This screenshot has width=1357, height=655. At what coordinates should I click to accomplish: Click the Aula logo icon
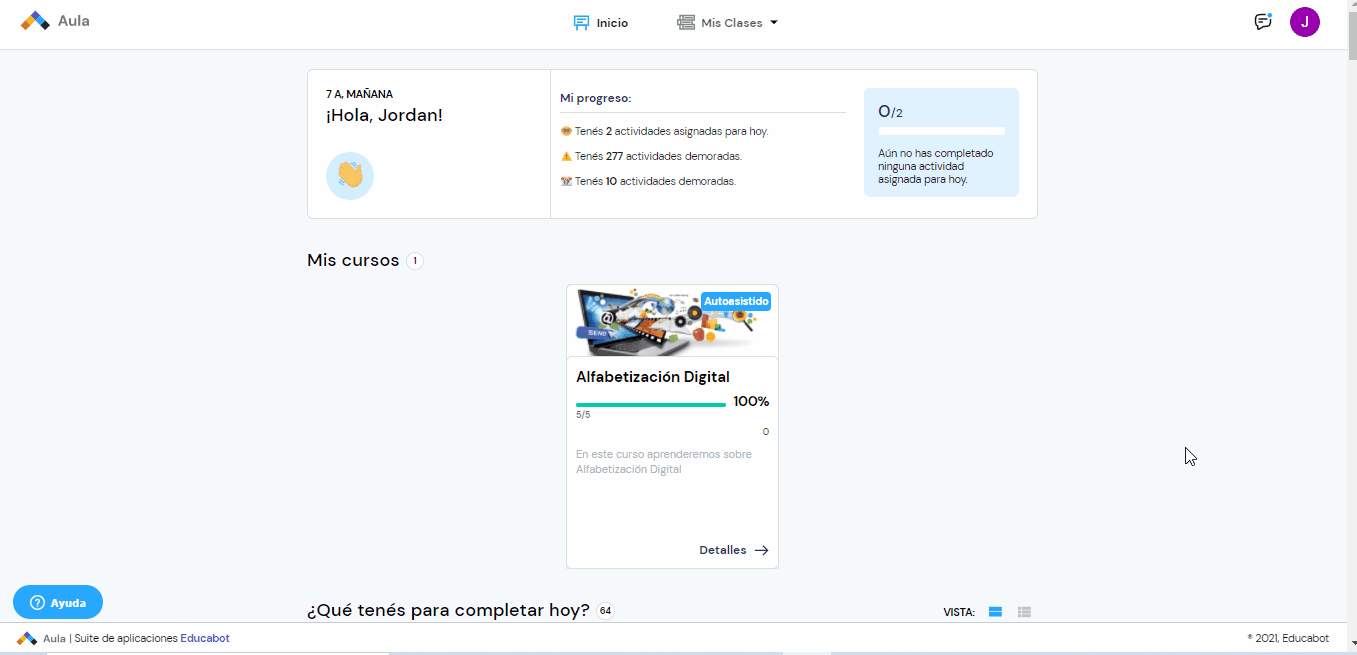[35, 20]
